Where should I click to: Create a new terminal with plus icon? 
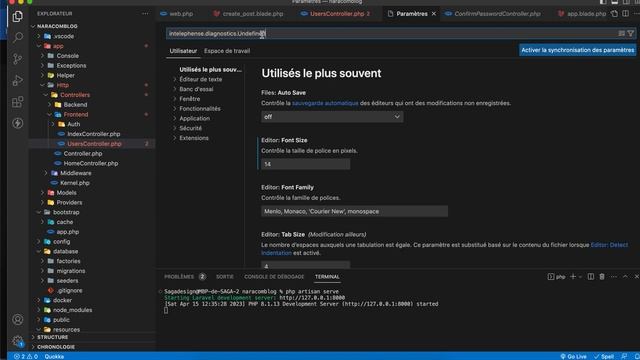(x=573, y=277)
